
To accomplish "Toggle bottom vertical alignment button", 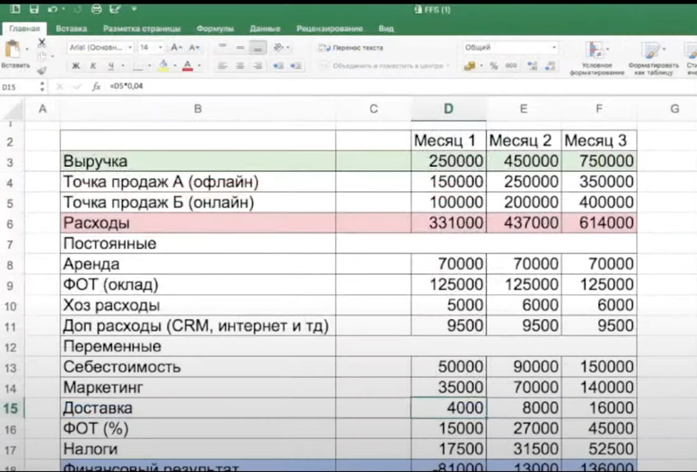I will pos(258,47).
